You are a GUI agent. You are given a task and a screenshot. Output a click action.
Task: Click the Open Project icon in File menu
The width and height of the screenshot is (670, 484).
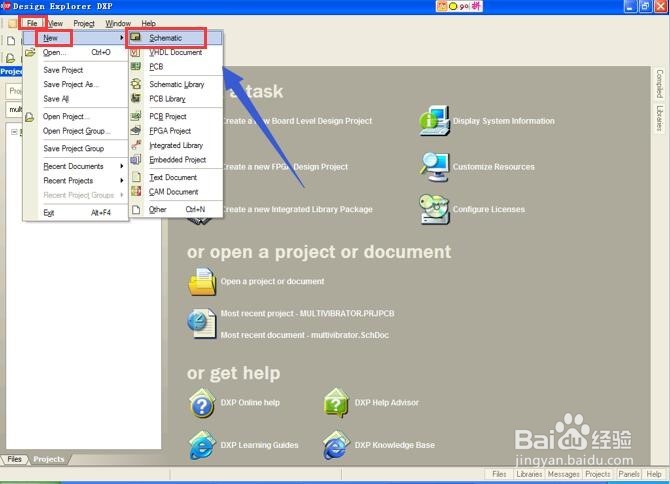tap(29, 117)
